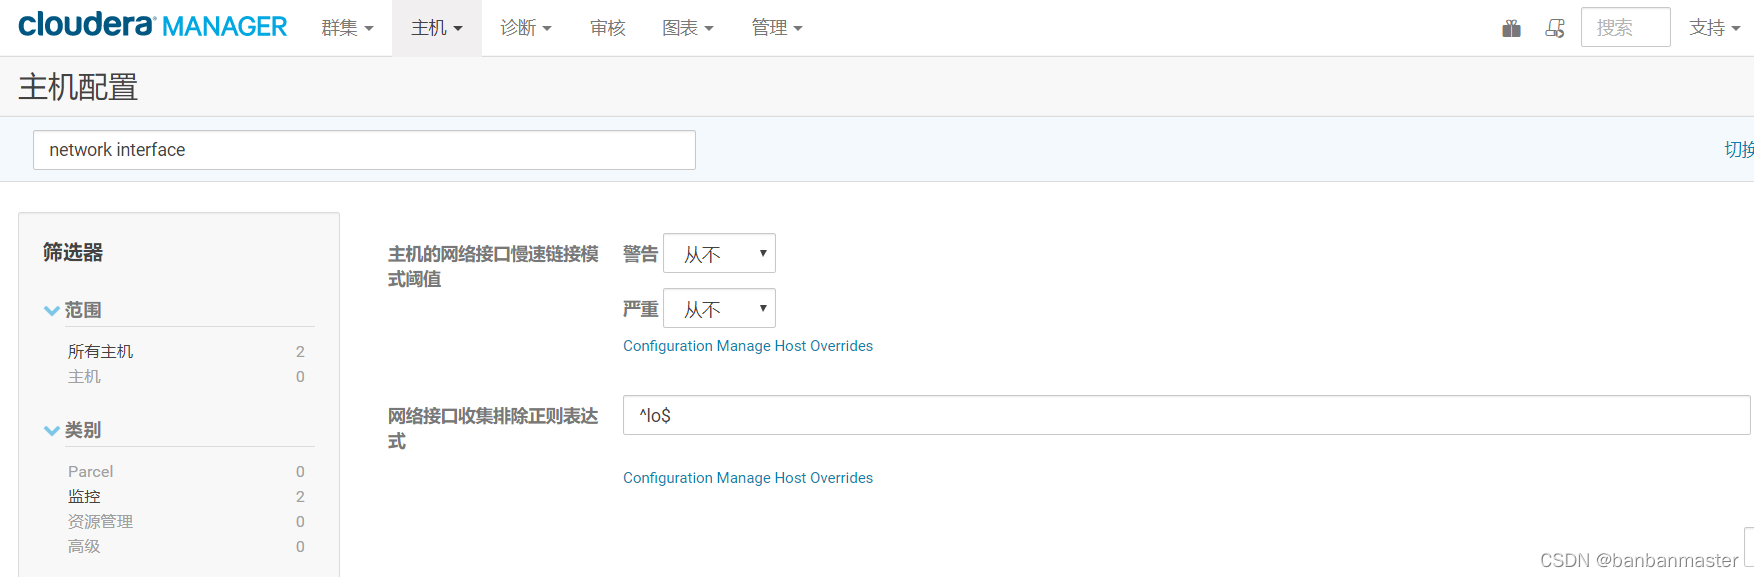The image size is (1754, 577).
Task: Select the 所有主机 scope filter
Action: pos(100,352)
